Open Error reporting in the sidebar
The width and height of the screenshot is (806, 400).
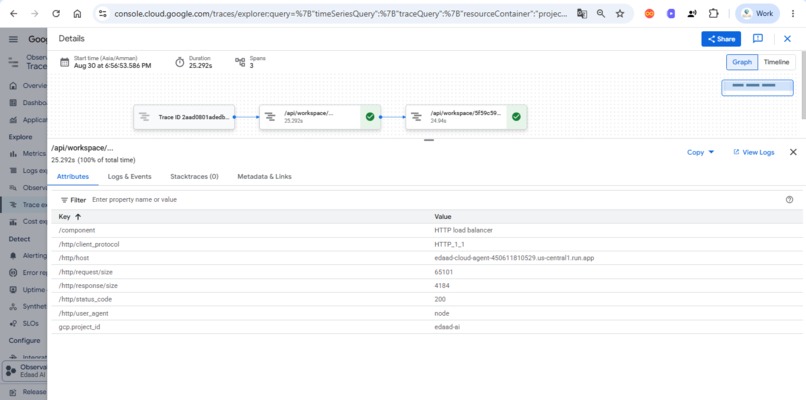point(28,272)
